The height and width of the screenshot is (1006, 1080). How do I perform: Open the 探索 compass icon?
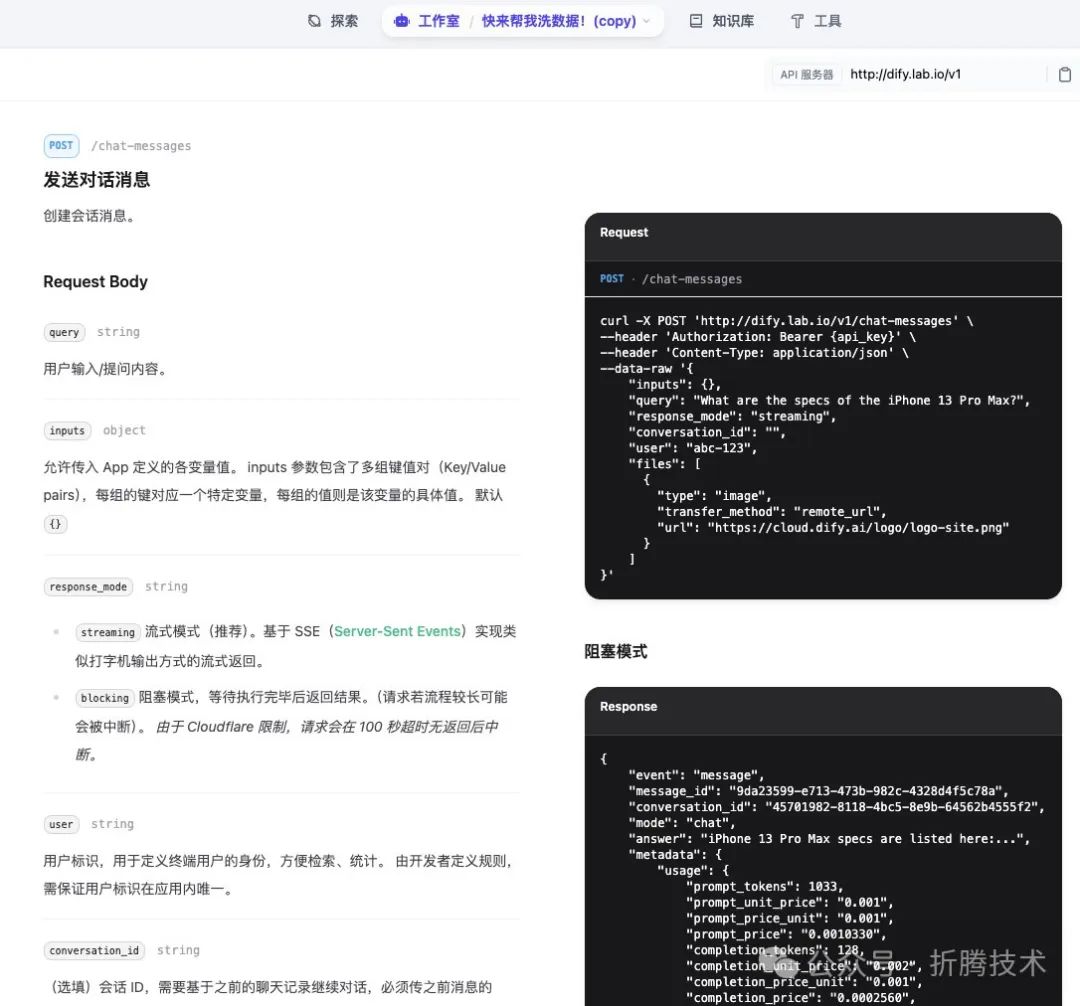point(314,21)
